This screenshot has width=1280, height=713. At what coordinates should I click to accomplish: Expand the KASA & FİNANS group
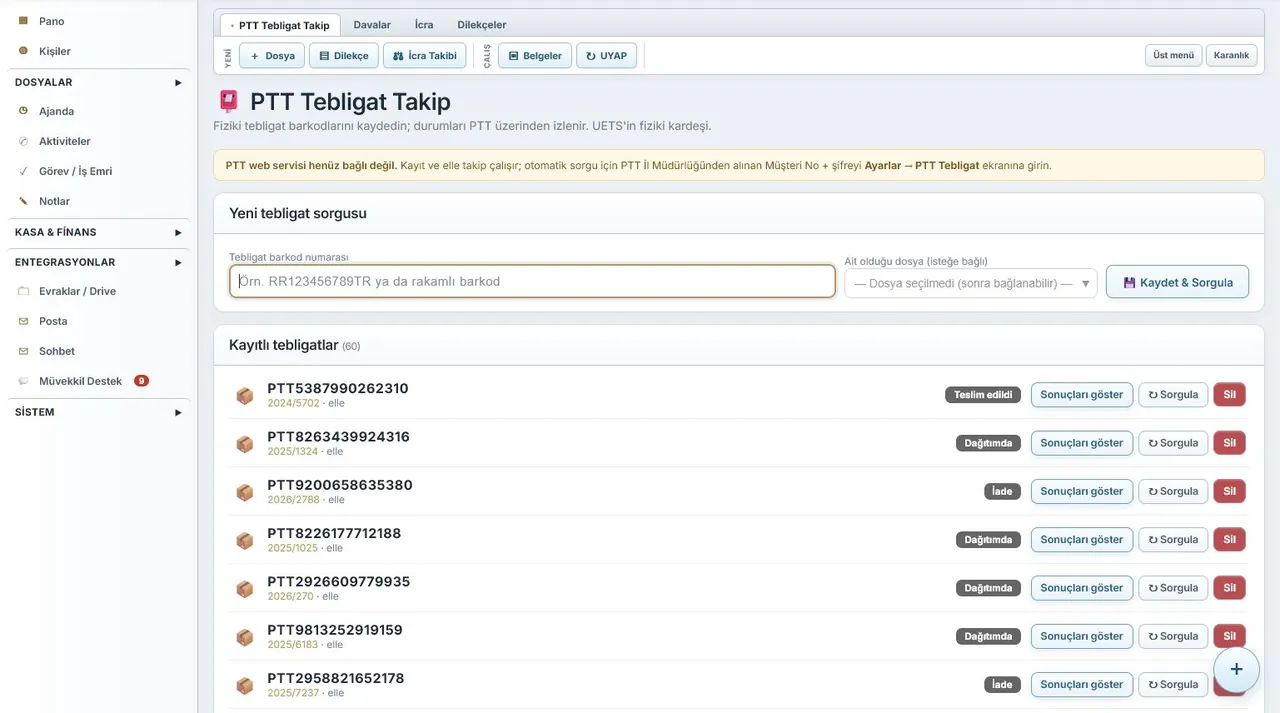pos(98,232)
